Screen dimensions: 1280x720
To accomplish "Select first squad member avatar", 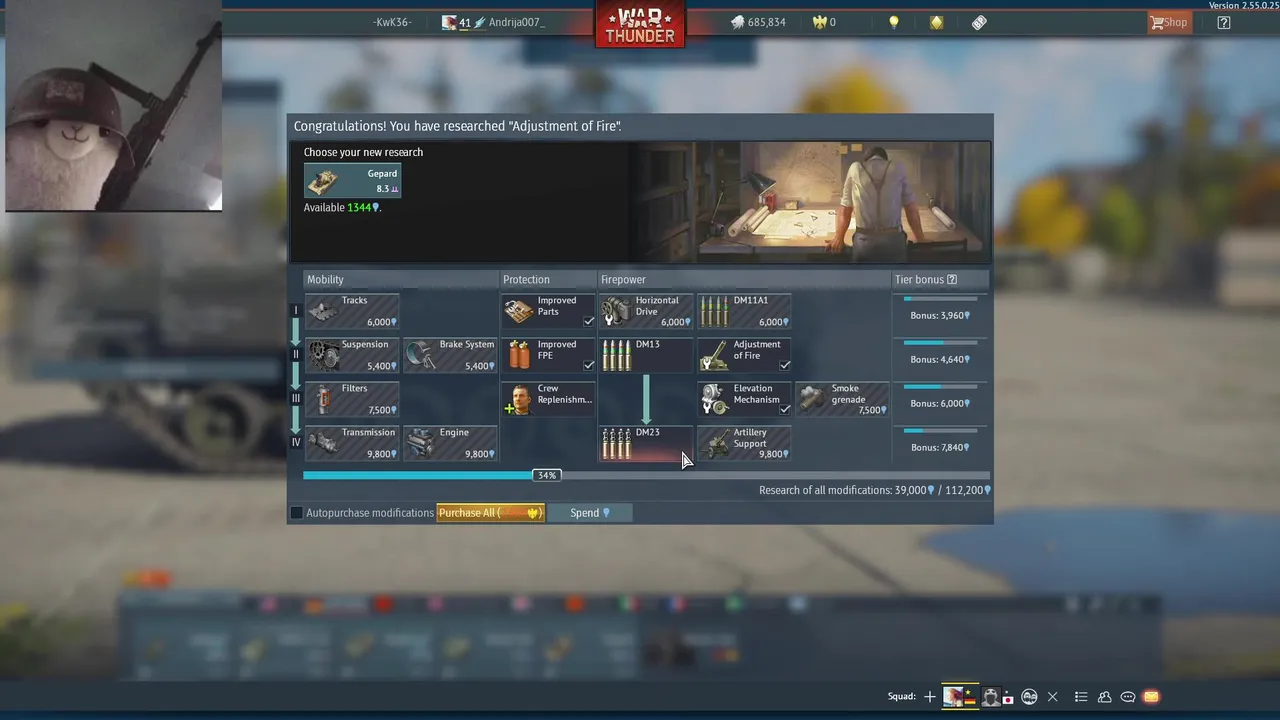I will click(960, 697).
